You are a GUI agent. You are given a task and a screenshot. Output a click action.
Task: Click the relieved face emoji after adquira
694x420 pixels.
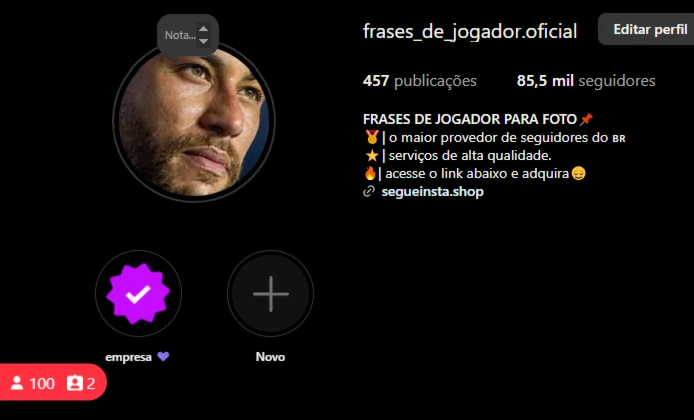(x=578, y=173)
